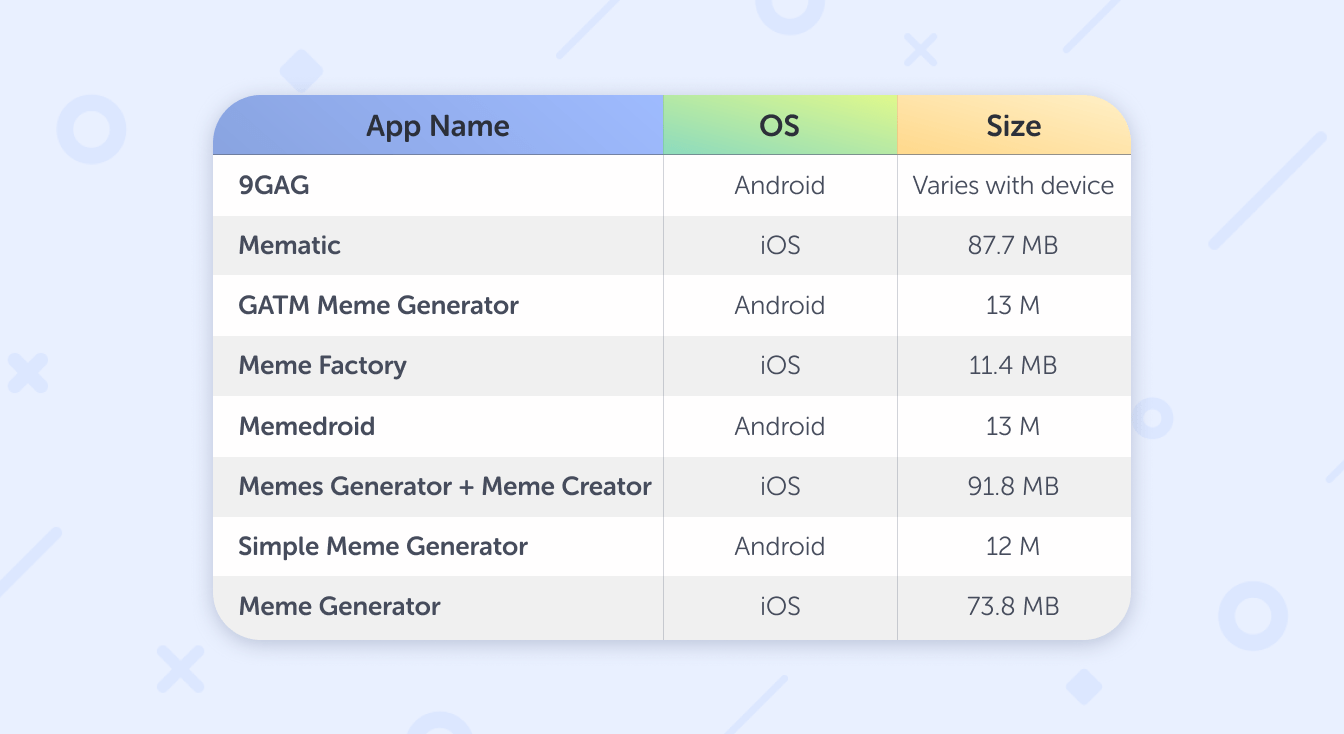
Task: Click the 11.4 MB size value
Action: point(1013,365)
